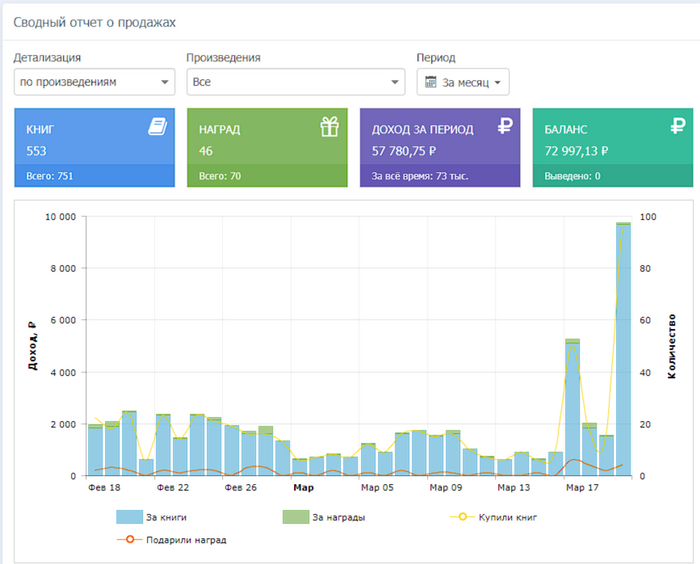Toggle 'За книги' series in chart legend
This screenshot has width=700, height=564.
(151, 517)
